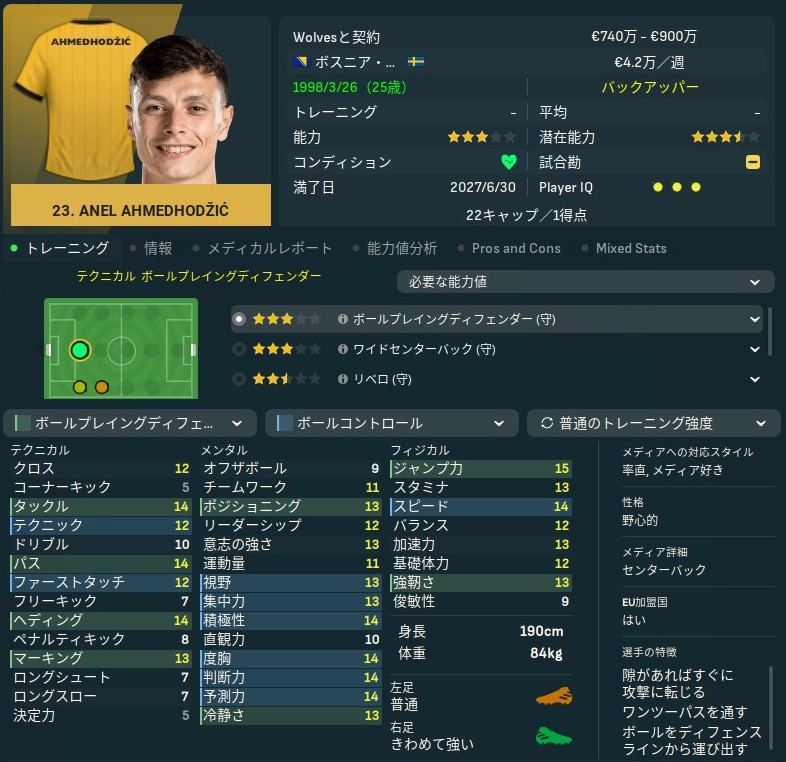This screenshot has height=762, width=786.
Task: Select the ワイドセンターバック (守) role radio button
Action: (x=239, y=349)
